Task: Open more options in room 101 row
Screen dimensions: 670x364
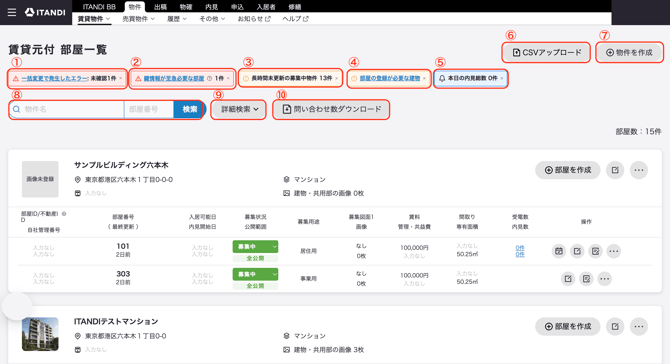Action: click(614, 251)
